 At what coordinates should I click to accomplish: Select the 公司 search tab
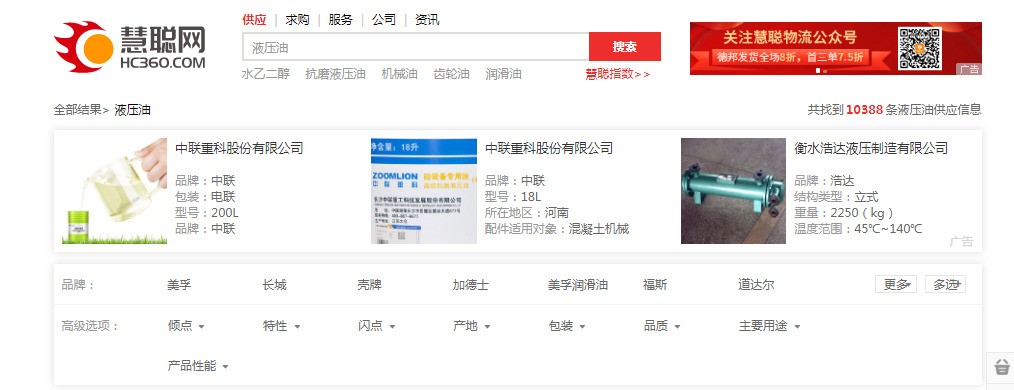(383, 20)
